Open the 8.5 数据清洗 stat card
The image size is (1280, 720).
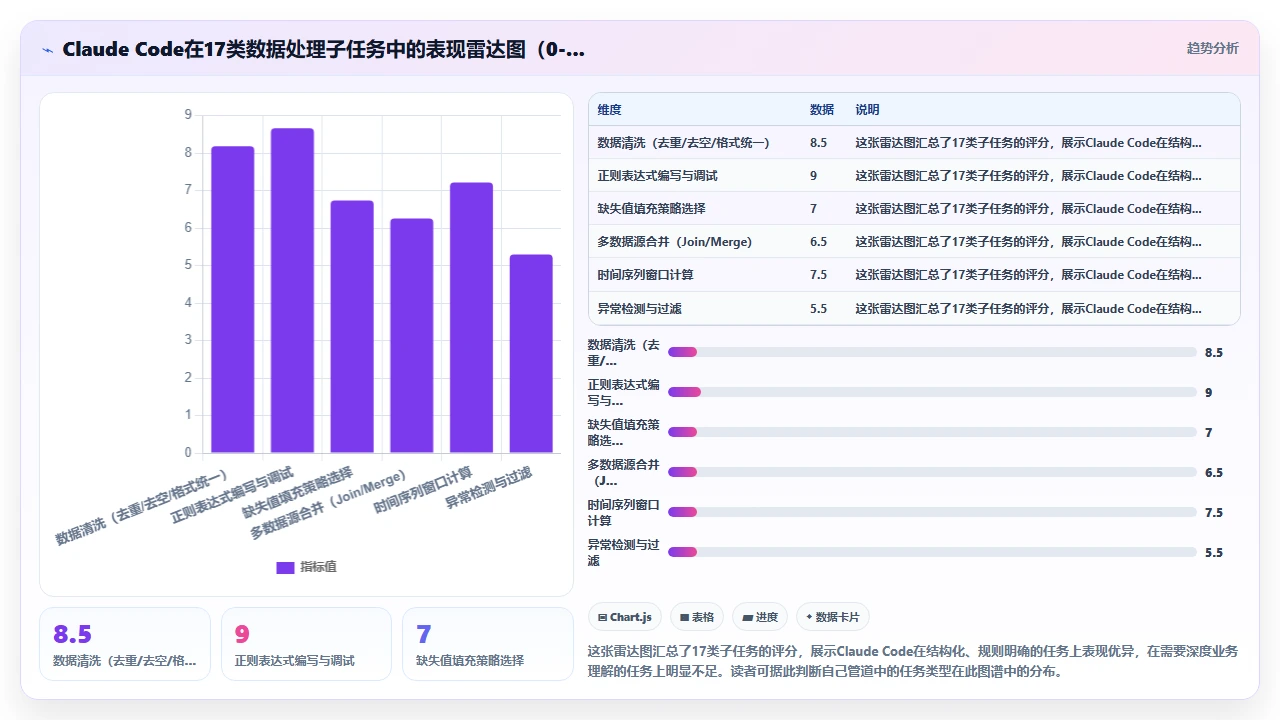click(x=125, y=644)
